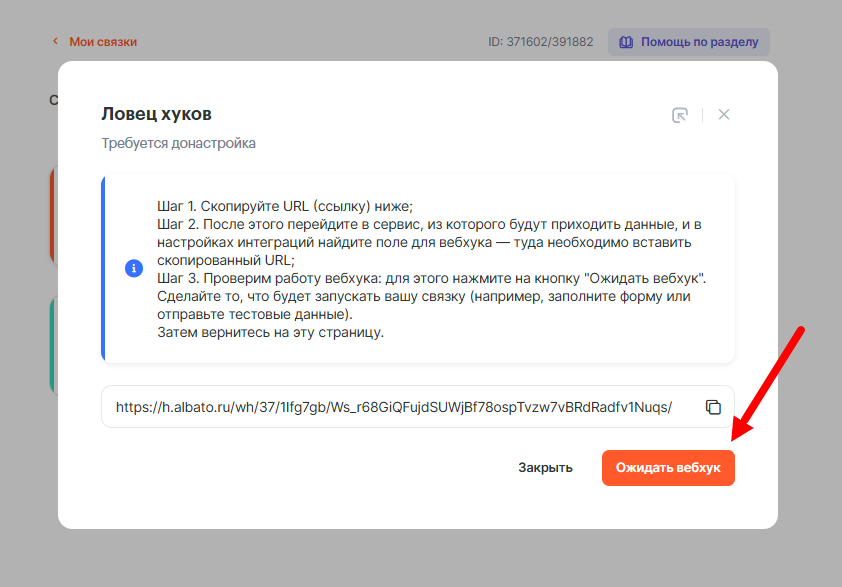Click the green card edge behind the dialog

point(53,345)
